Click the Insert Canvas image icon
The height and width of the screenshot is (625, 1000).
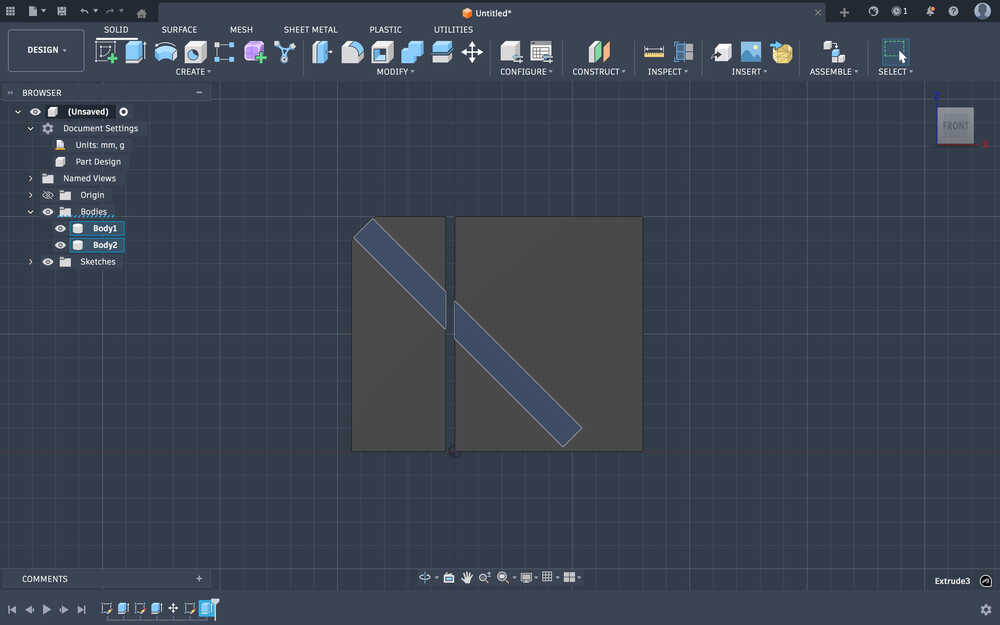751,52
